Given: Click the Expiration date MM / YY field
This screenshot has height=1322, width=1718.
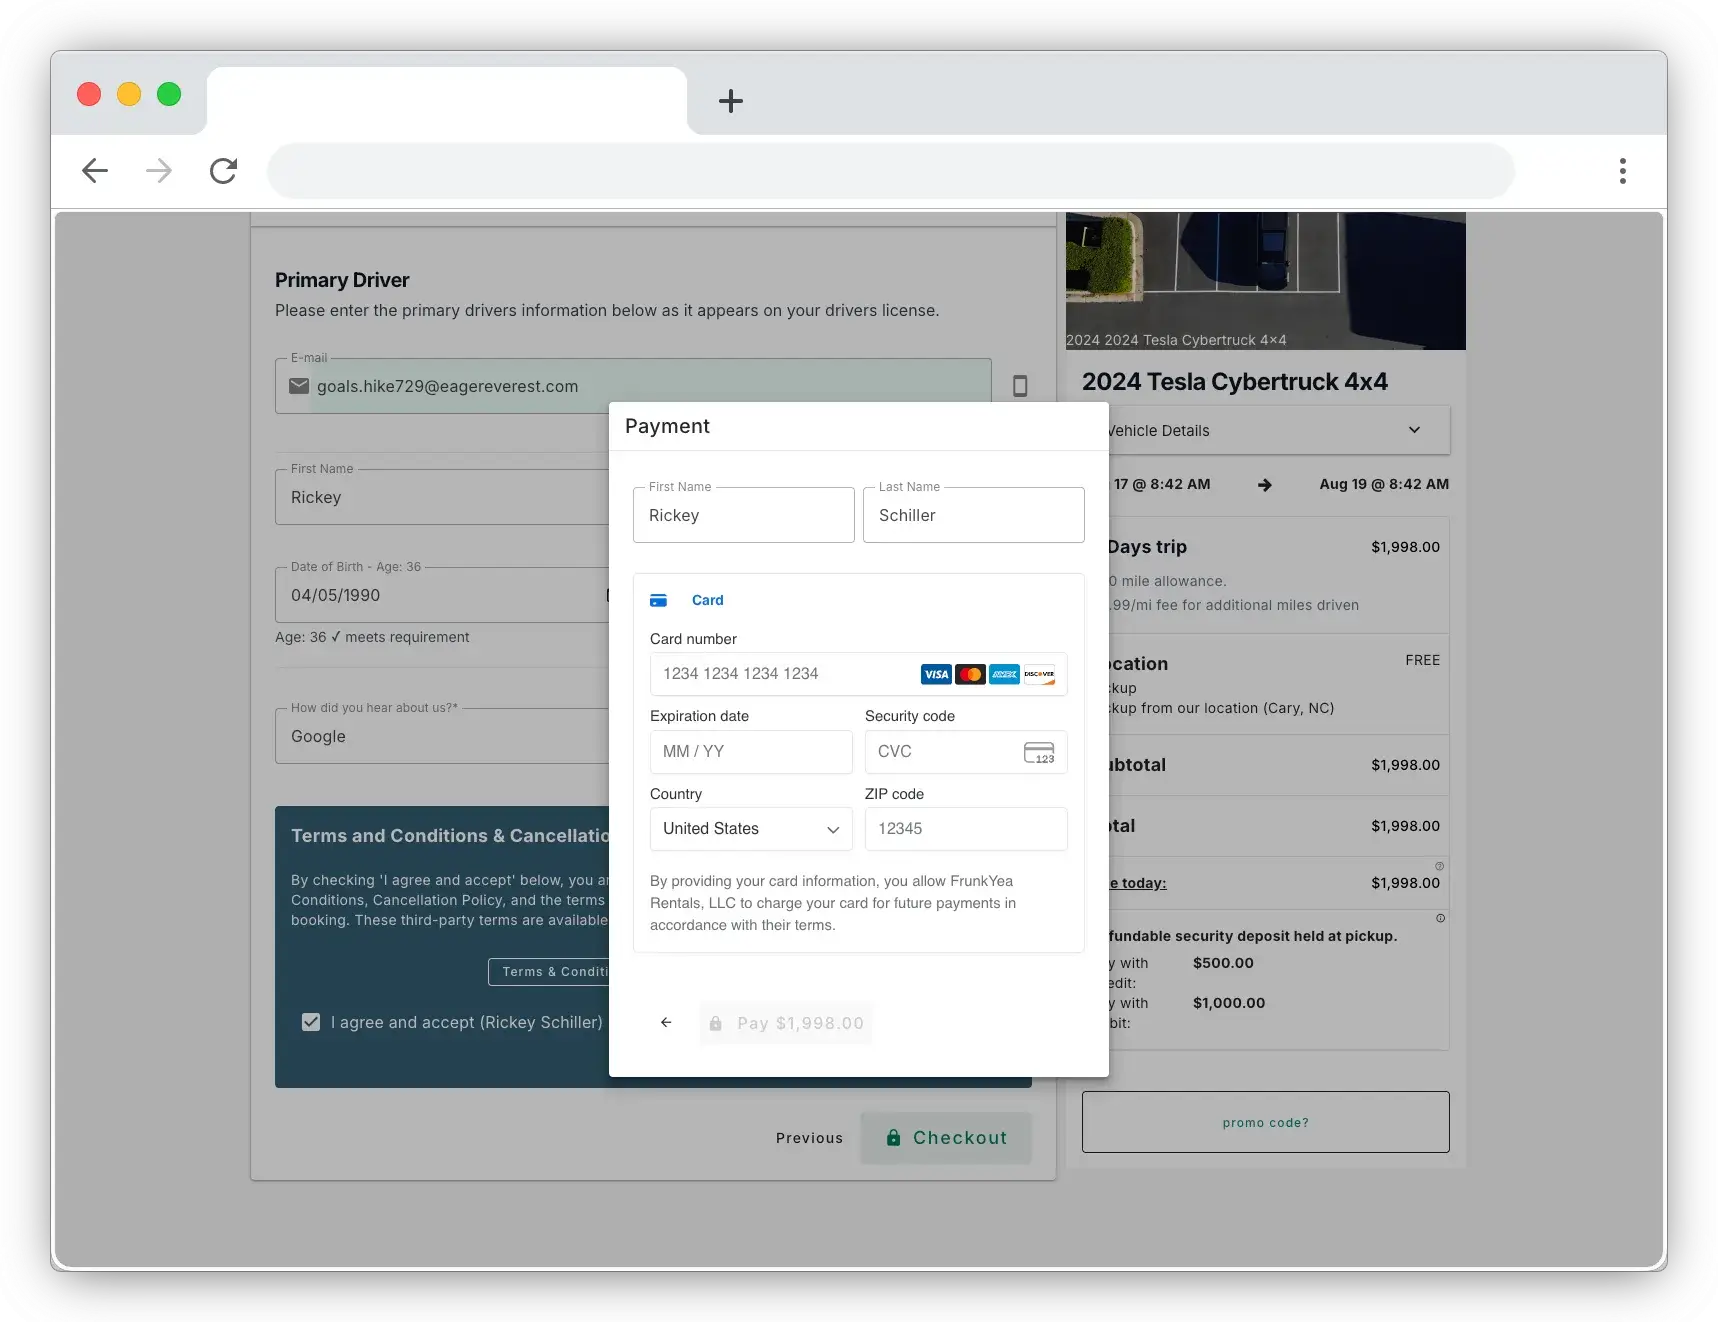Looking at the screenshot, I should pos(751,752).
